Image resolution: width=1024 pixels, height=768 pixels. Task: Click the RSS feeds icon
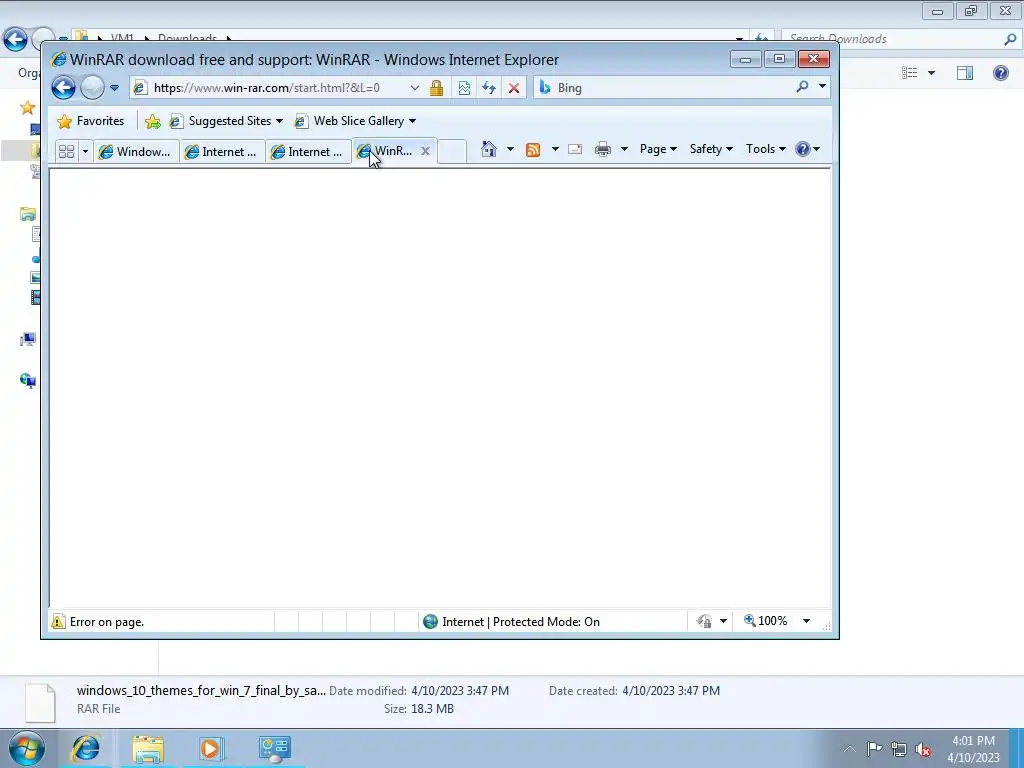pos(533,150)
